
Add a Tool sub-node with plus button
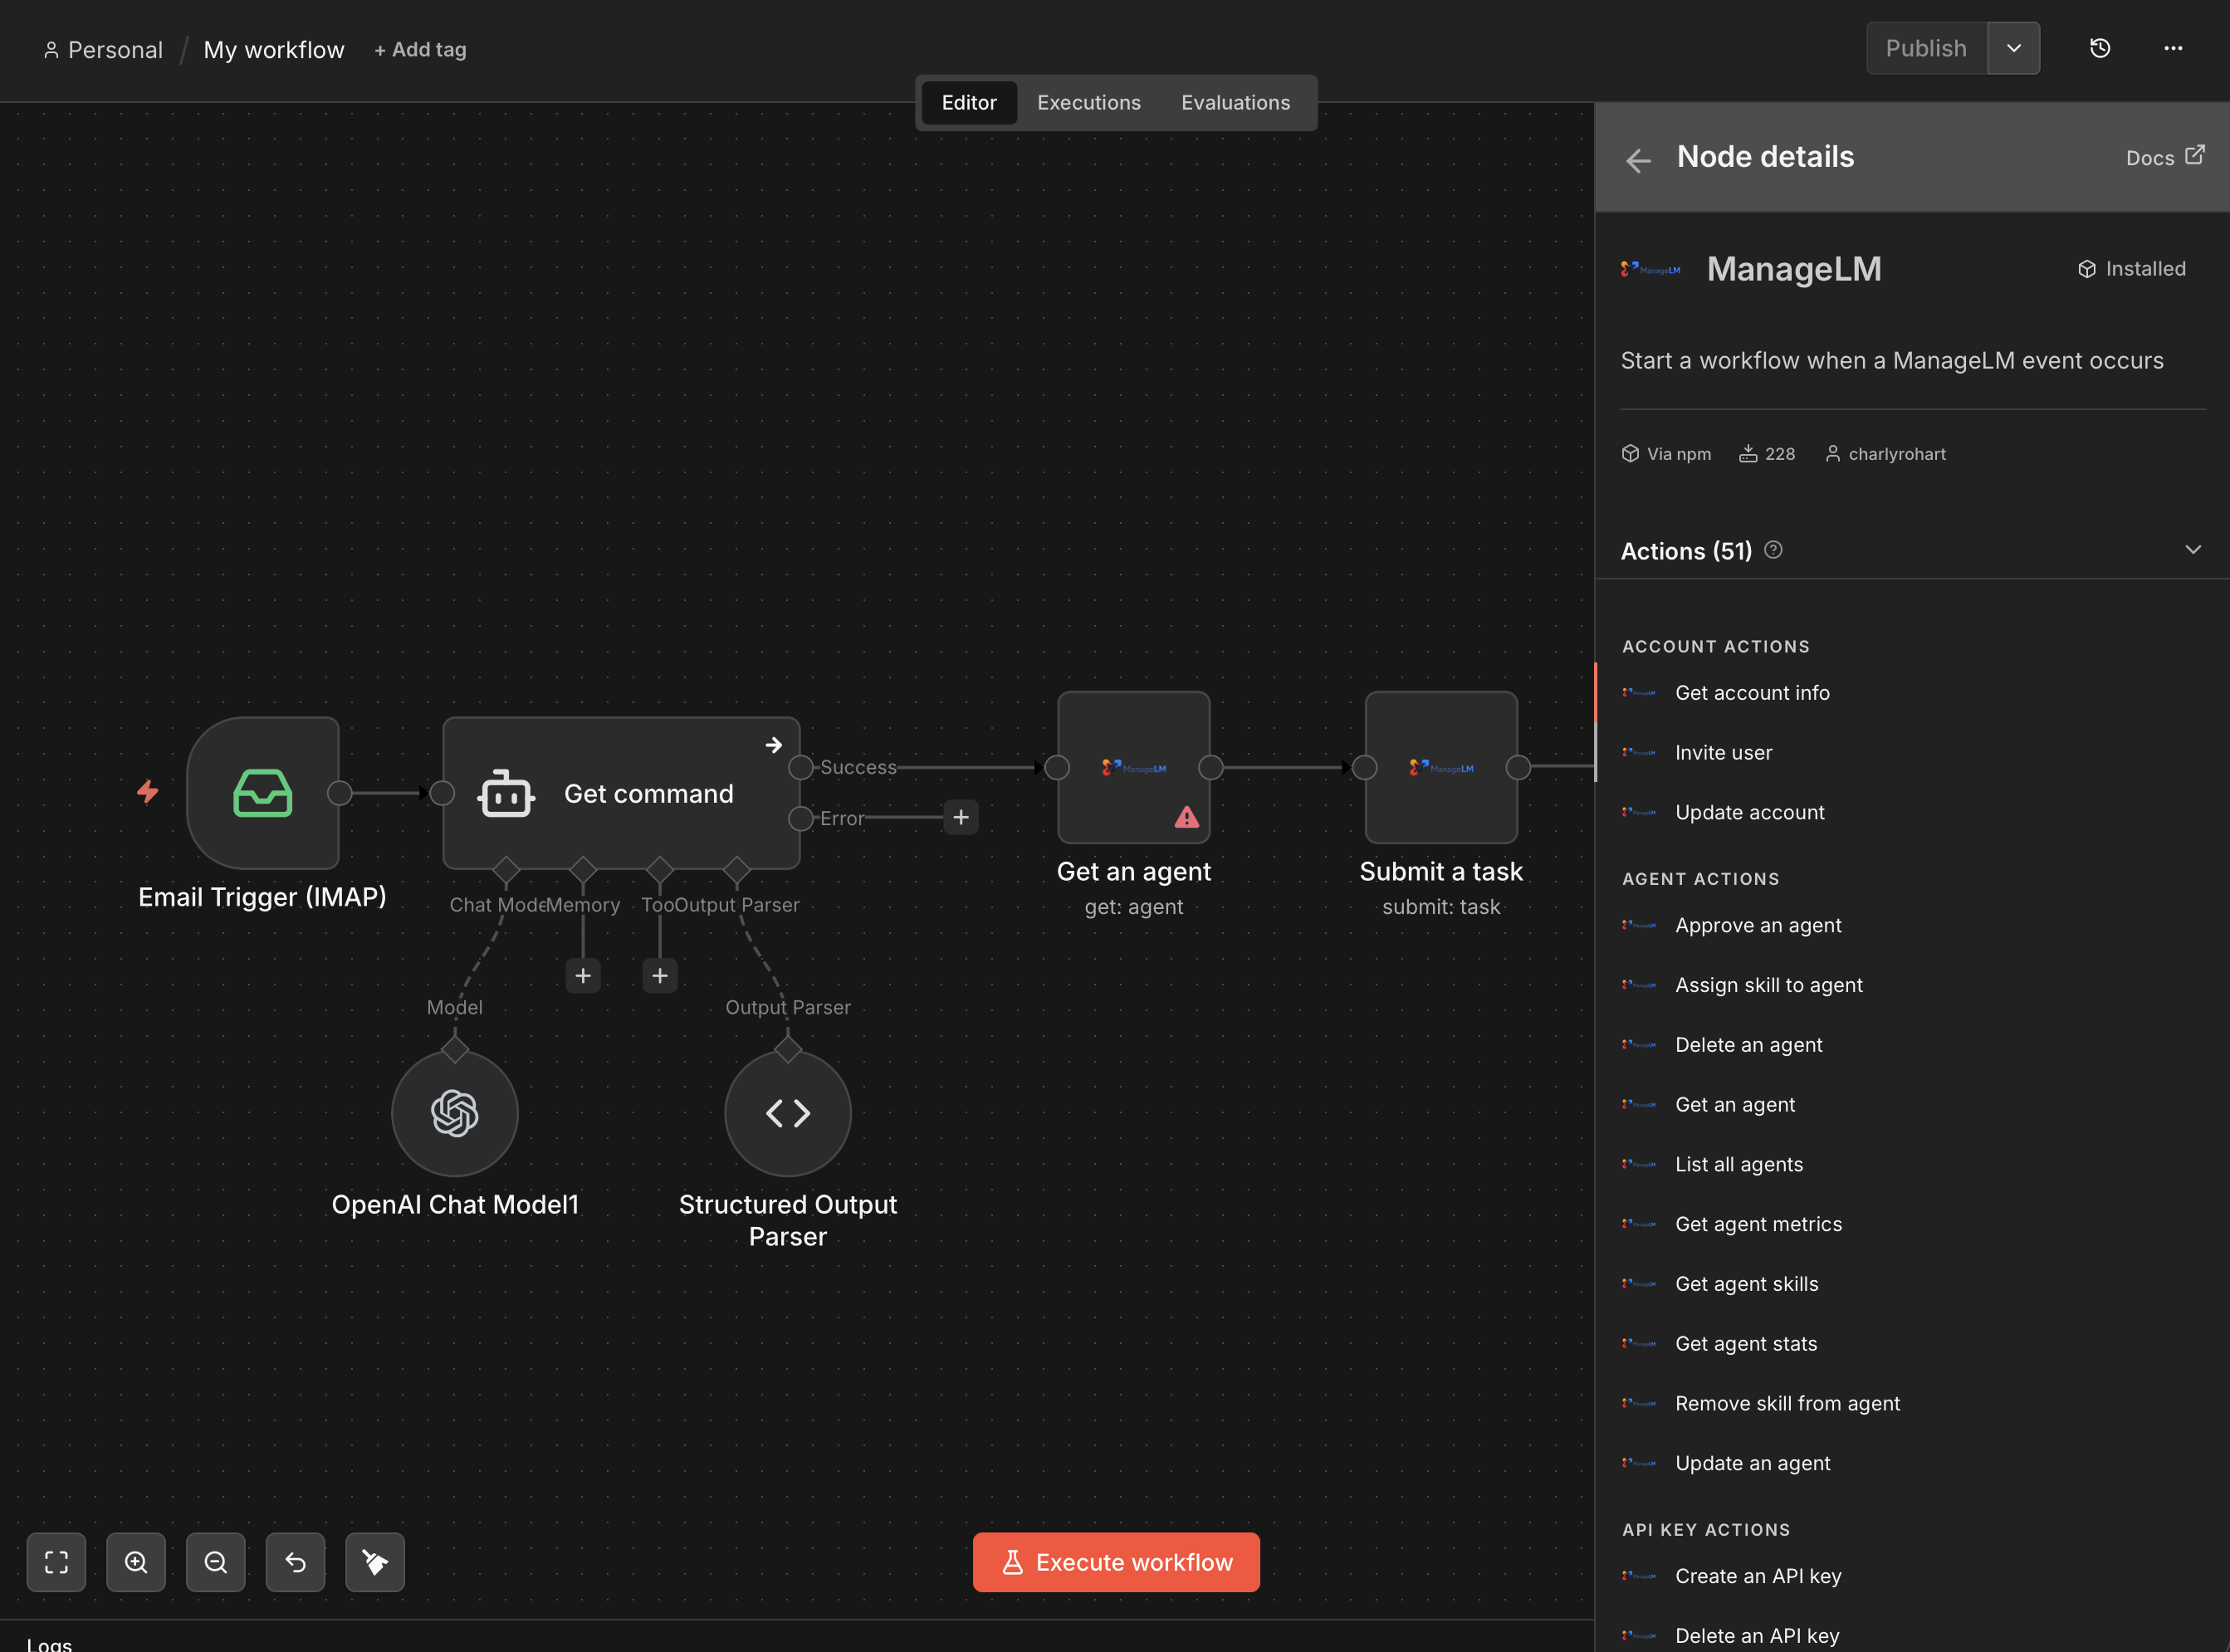coord(660,976)
